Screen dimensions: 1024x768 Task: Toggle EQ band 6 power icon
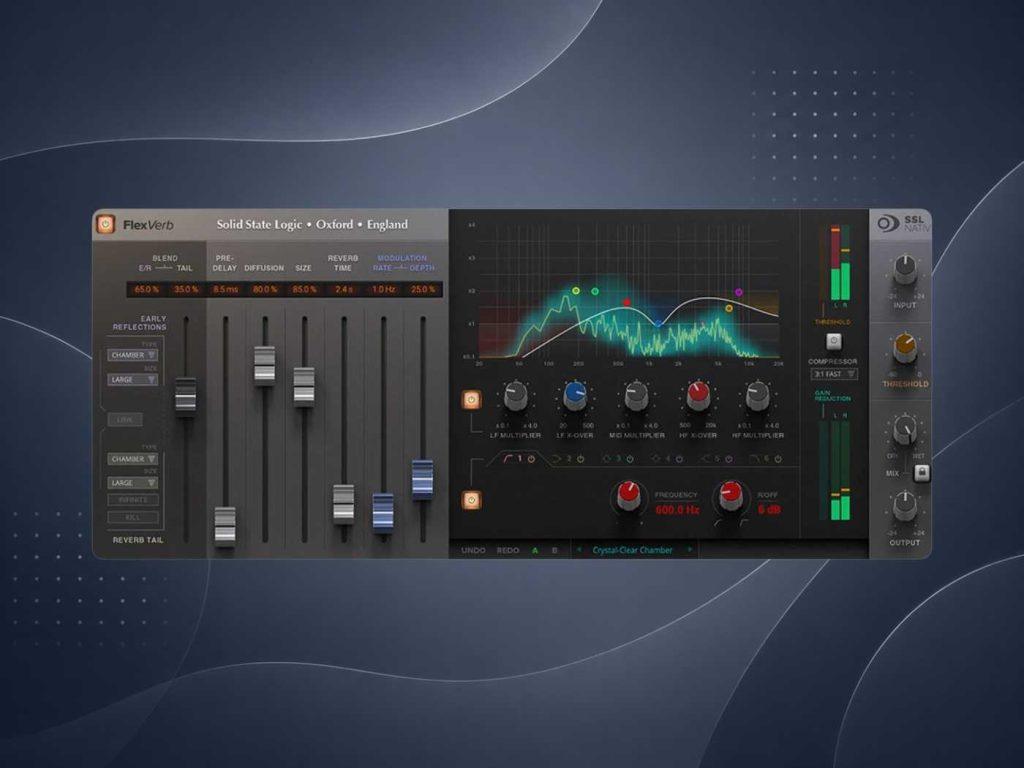[778, 459]
